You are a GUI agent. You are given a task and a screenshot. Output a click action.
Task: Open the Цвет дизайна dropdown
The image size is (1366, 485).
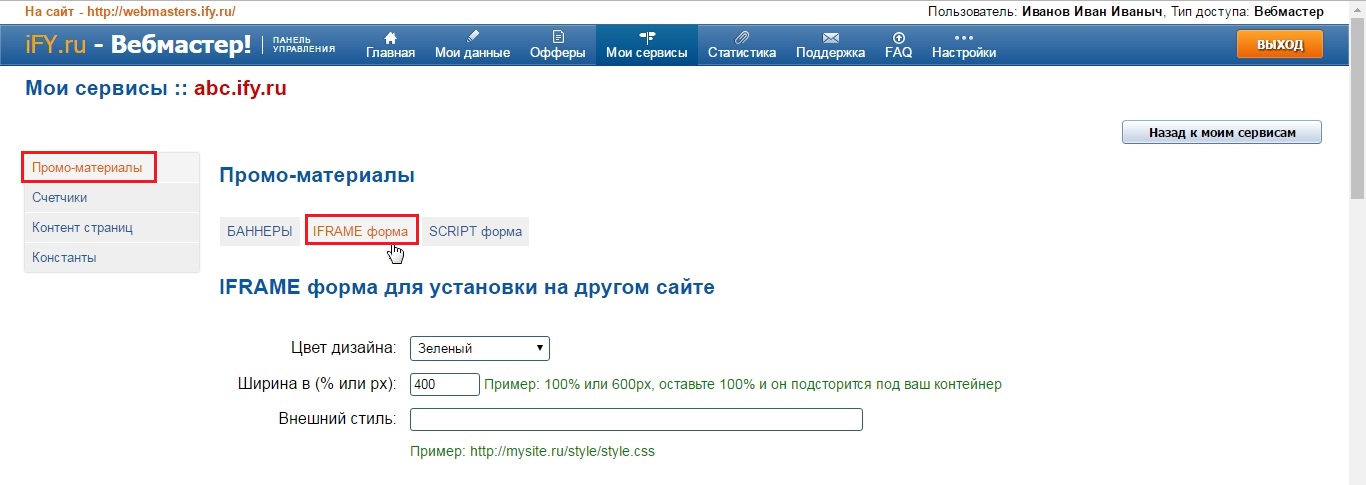[480, 348]
